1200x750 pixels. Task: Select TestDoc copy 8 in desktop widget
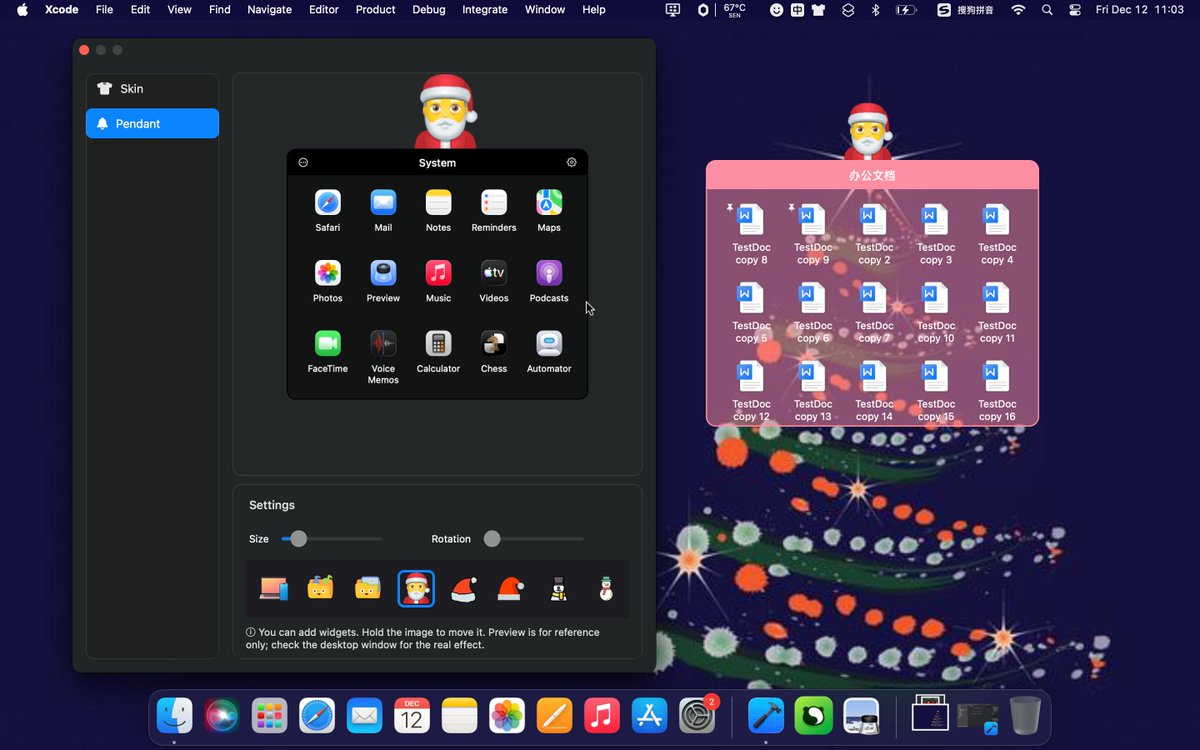[x=751, y=235]
